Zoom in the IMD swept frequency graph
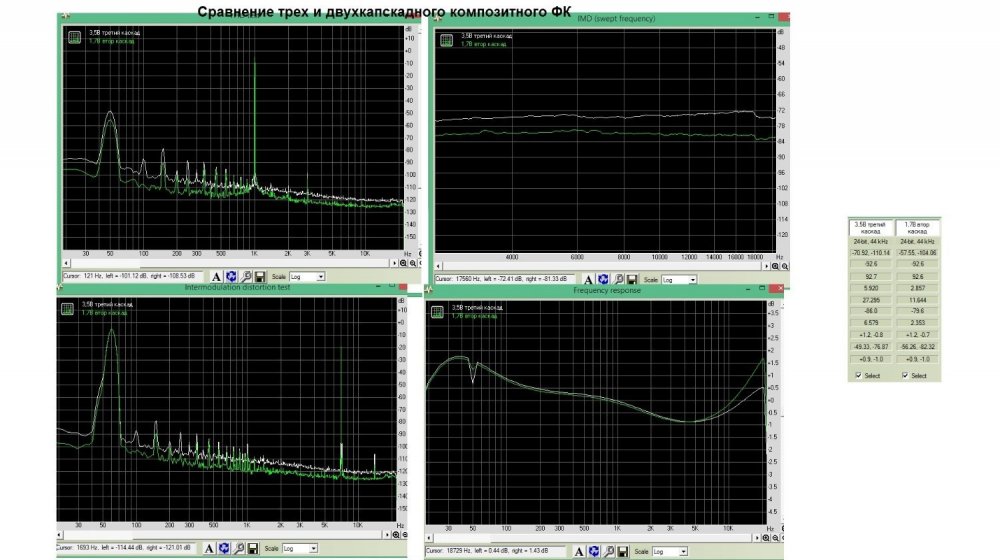Screen dimensions: 1000x560 point(775,266)
